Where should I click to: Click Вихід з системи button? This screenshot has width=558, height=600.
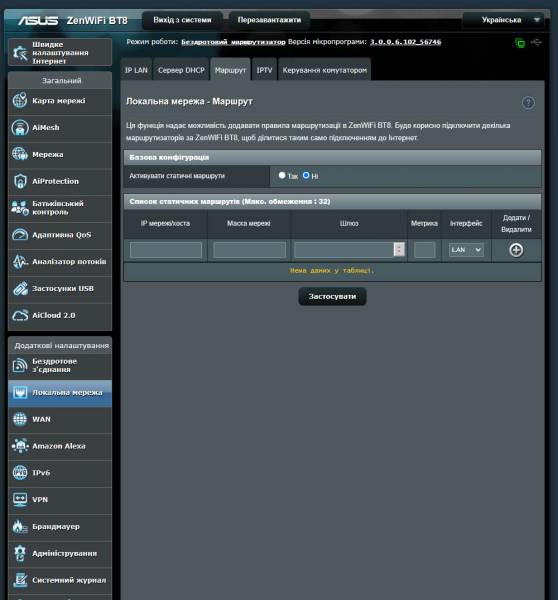[182, 20]
